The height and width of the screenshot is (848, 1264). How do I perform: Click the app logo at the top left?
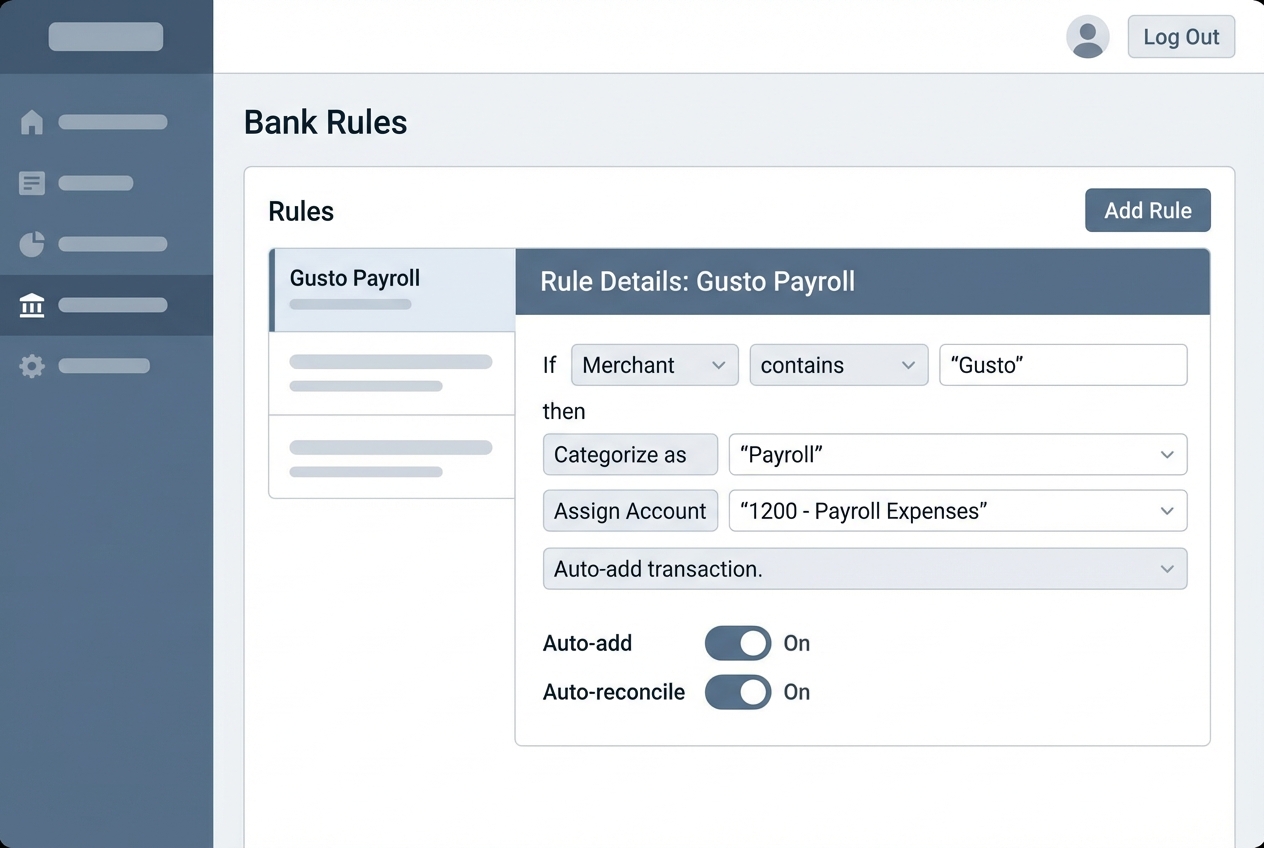(106, 36)
